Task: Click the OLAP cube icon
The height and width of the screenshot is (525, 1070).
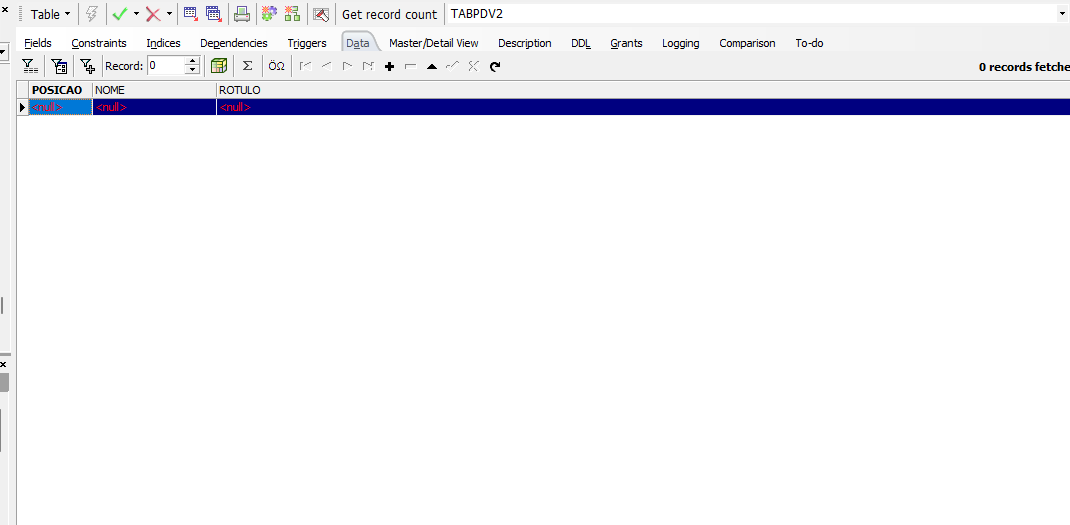Action: 218,66
